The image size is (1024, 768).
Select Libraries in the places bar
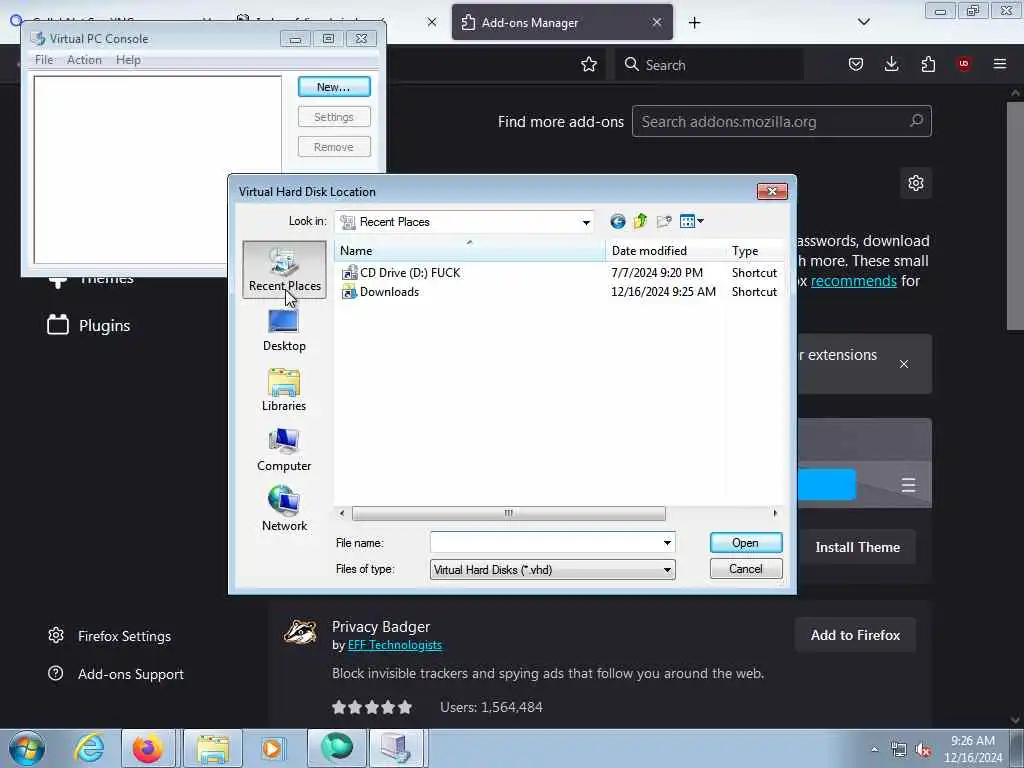point(284,390)
